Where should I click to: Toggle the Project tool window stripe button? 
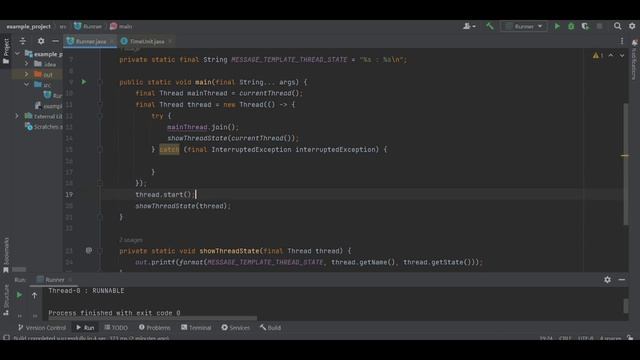click(6, 51)
